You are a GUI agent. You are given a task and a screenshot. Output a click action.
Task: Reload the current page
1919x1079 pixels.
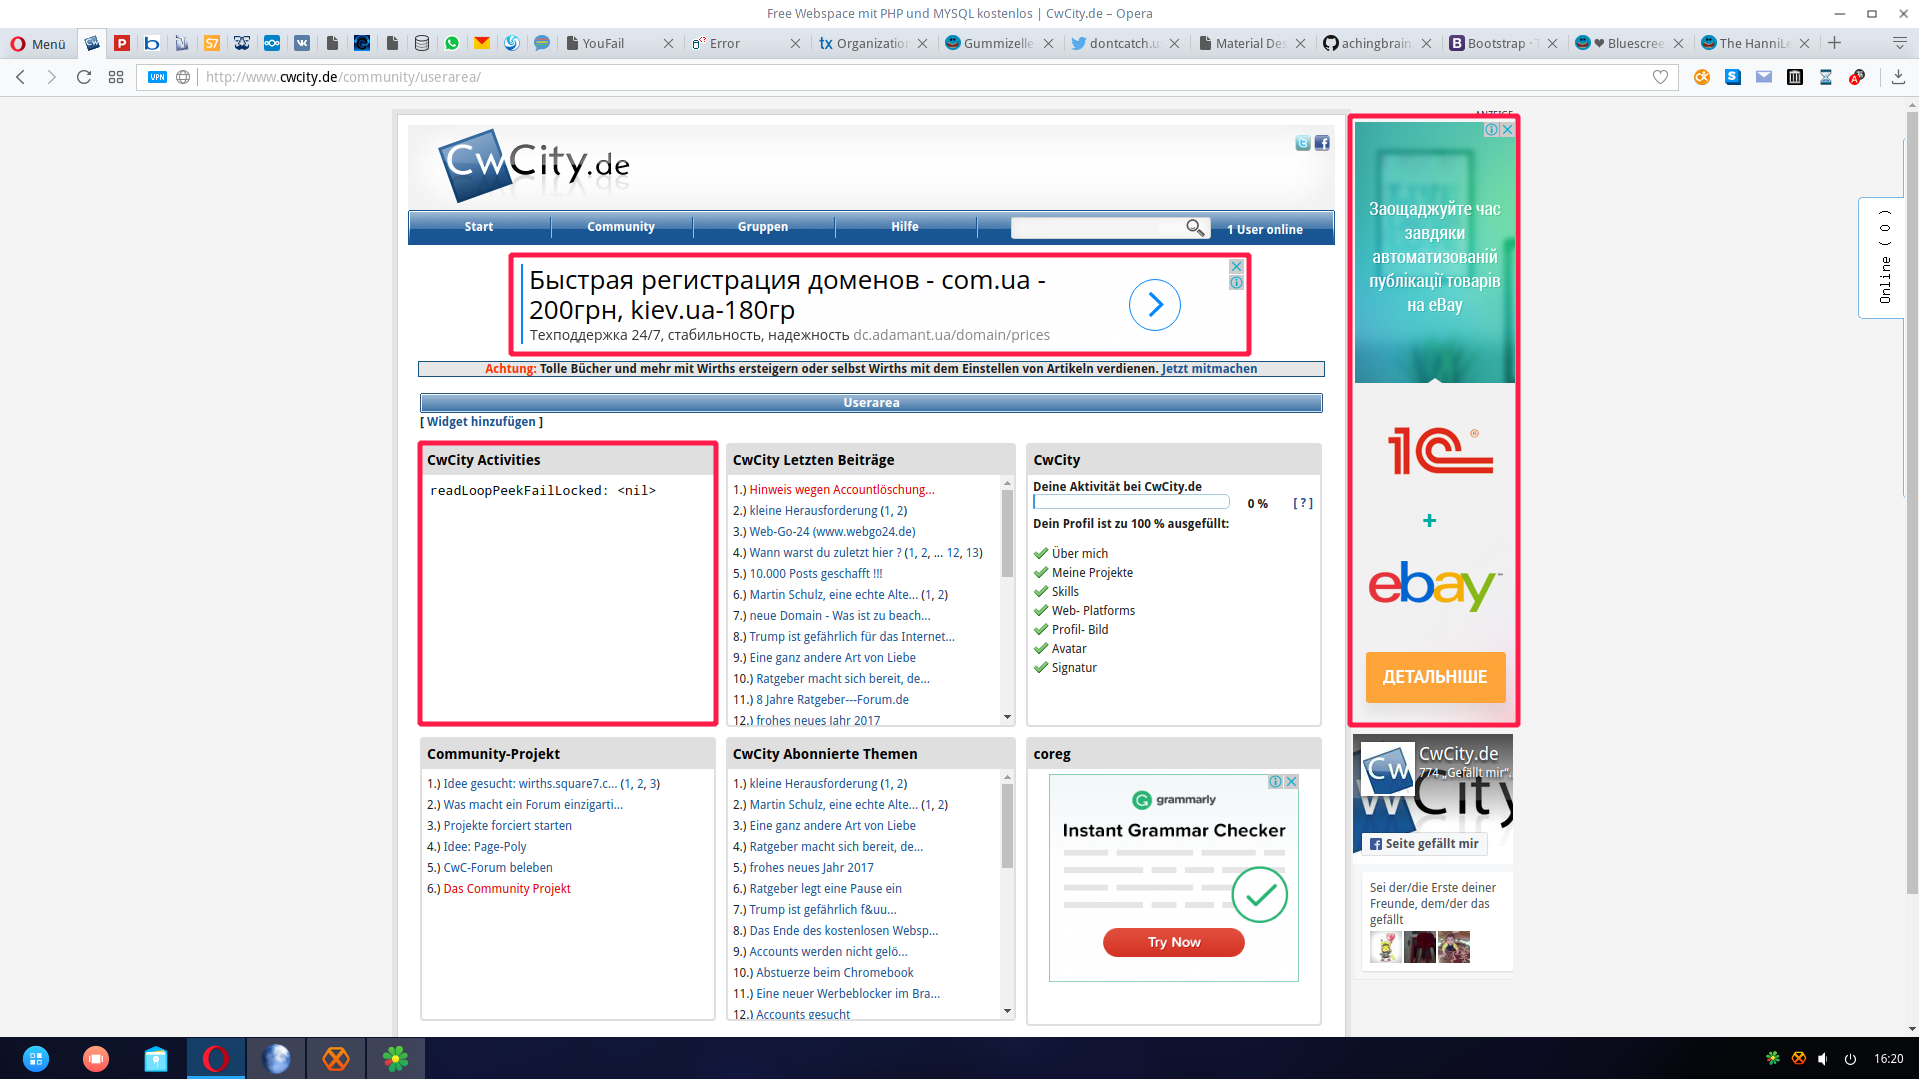point(84,77)
